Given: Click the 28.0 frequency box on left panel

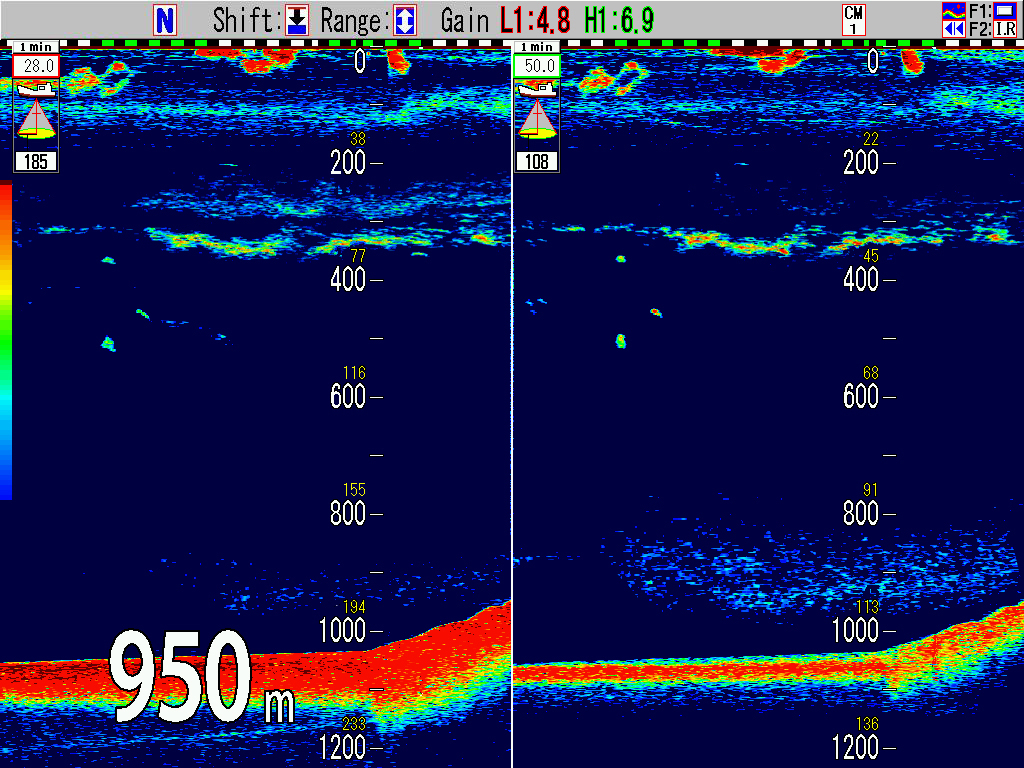Looking at the screenshot, I should [x=36, y=66].
